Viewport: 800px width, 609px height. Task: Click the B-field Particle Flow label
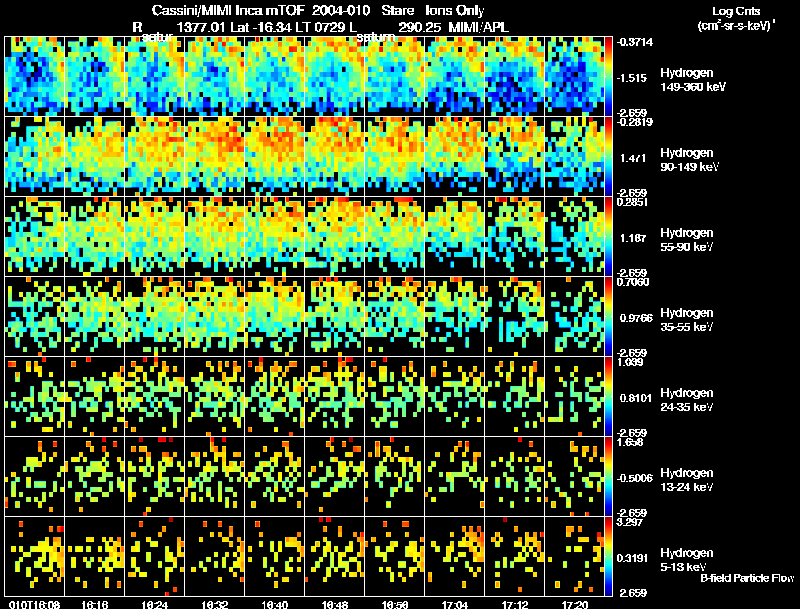pyautogui.click(x=747, y=578)
